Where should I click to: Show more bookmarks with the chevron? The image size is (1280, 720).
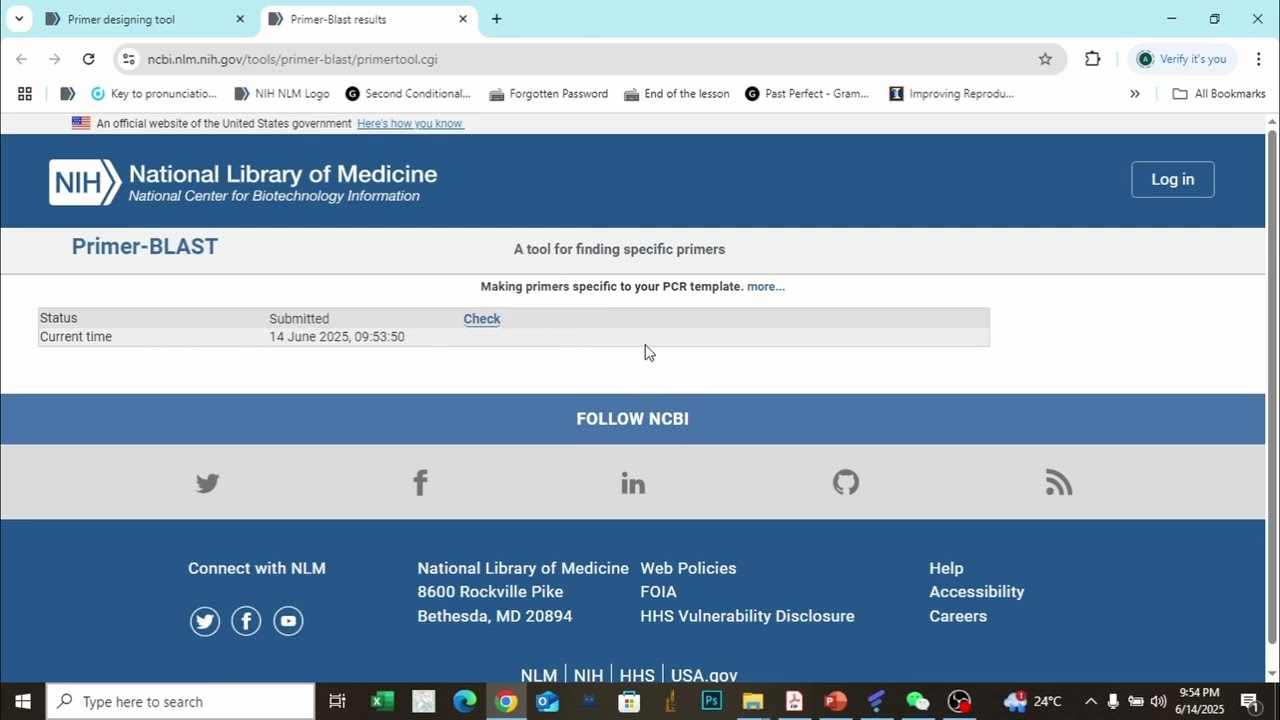[x=1134, y=94]
